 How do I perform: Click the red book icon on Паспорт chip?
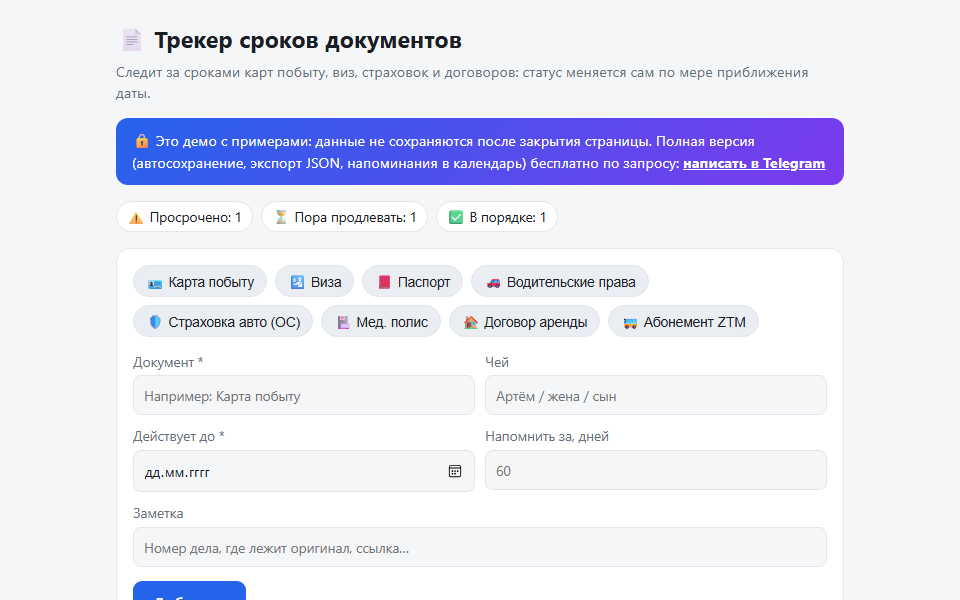[384, 282]
